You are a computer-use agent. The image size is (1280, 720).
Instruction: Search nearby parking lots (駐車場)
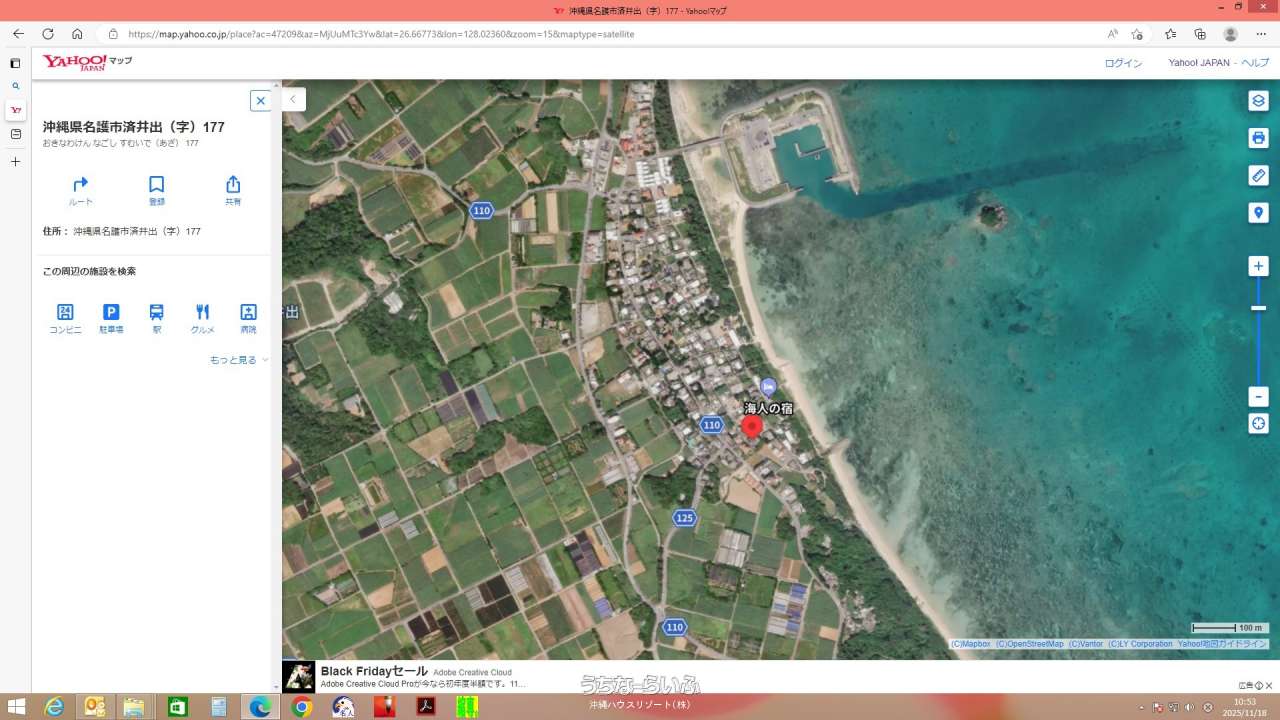[111, 313]
